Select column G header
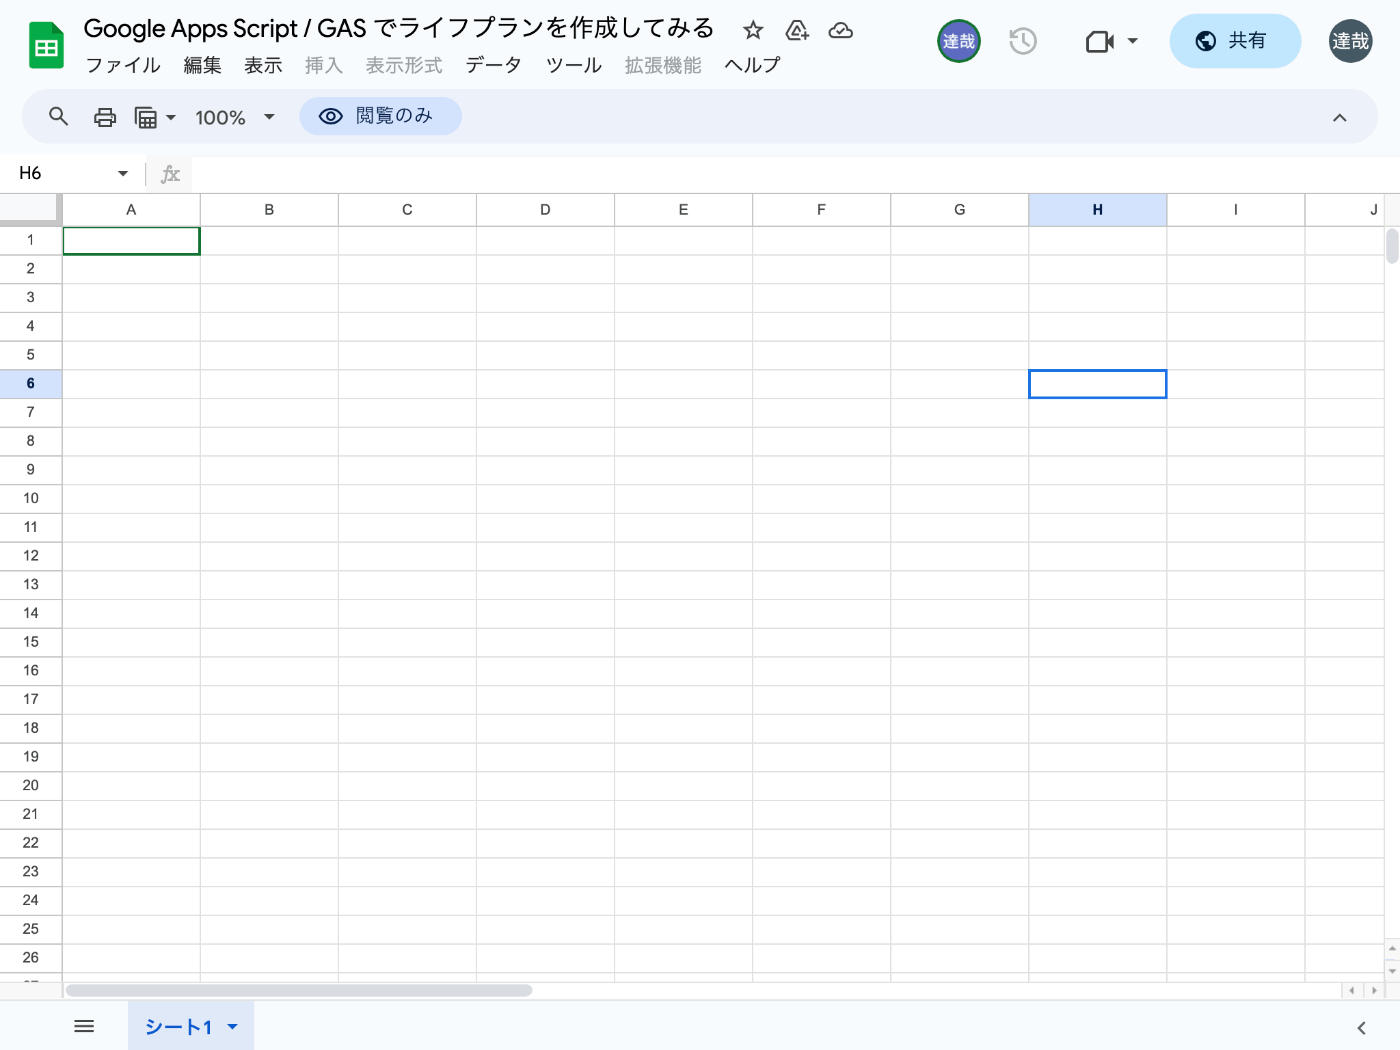This screenshot has width=1400, height=1050. pyautogui.click(x=959, y=210)
